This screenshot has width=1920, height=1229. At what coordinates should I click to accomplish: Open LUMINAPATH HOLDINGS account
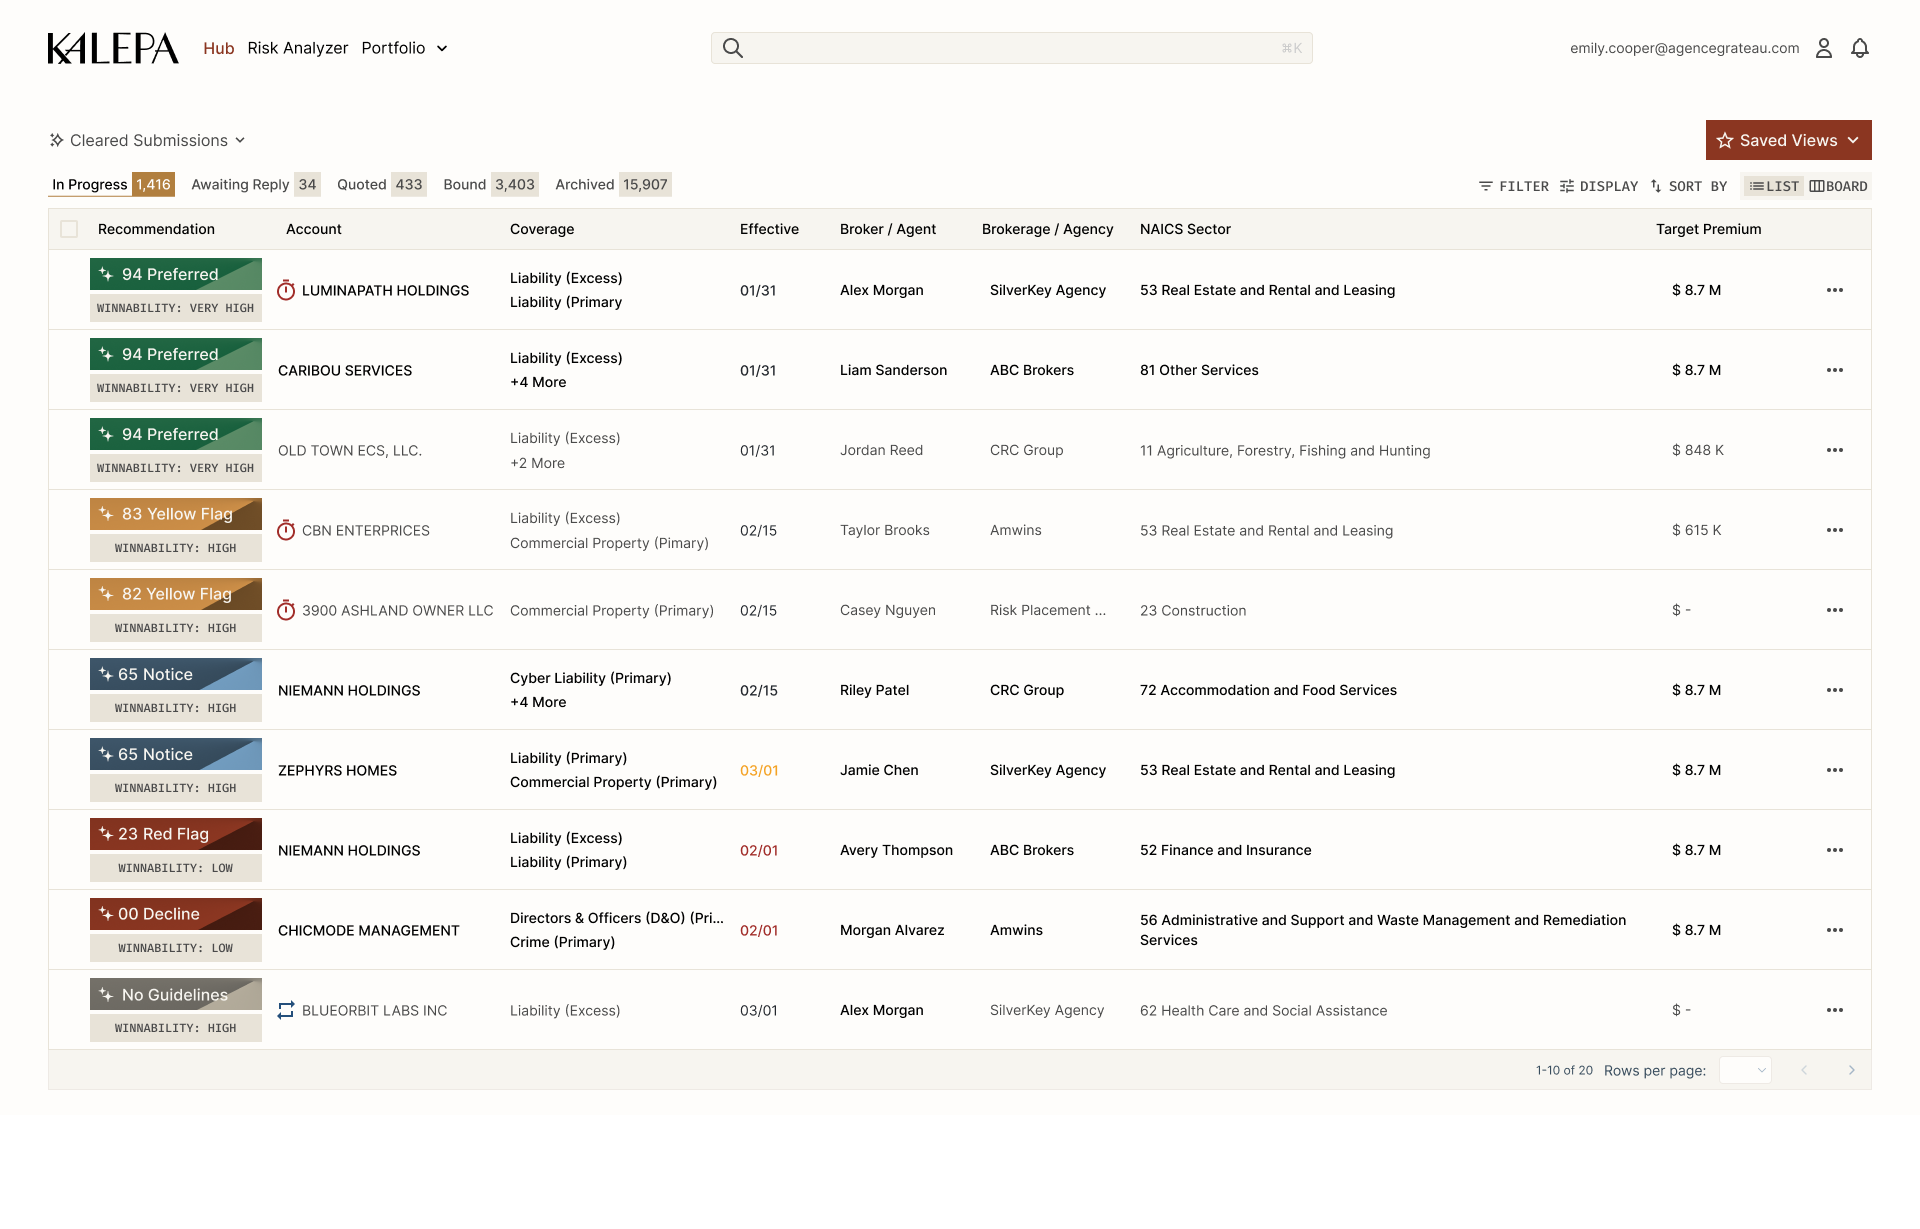point(385,290)
